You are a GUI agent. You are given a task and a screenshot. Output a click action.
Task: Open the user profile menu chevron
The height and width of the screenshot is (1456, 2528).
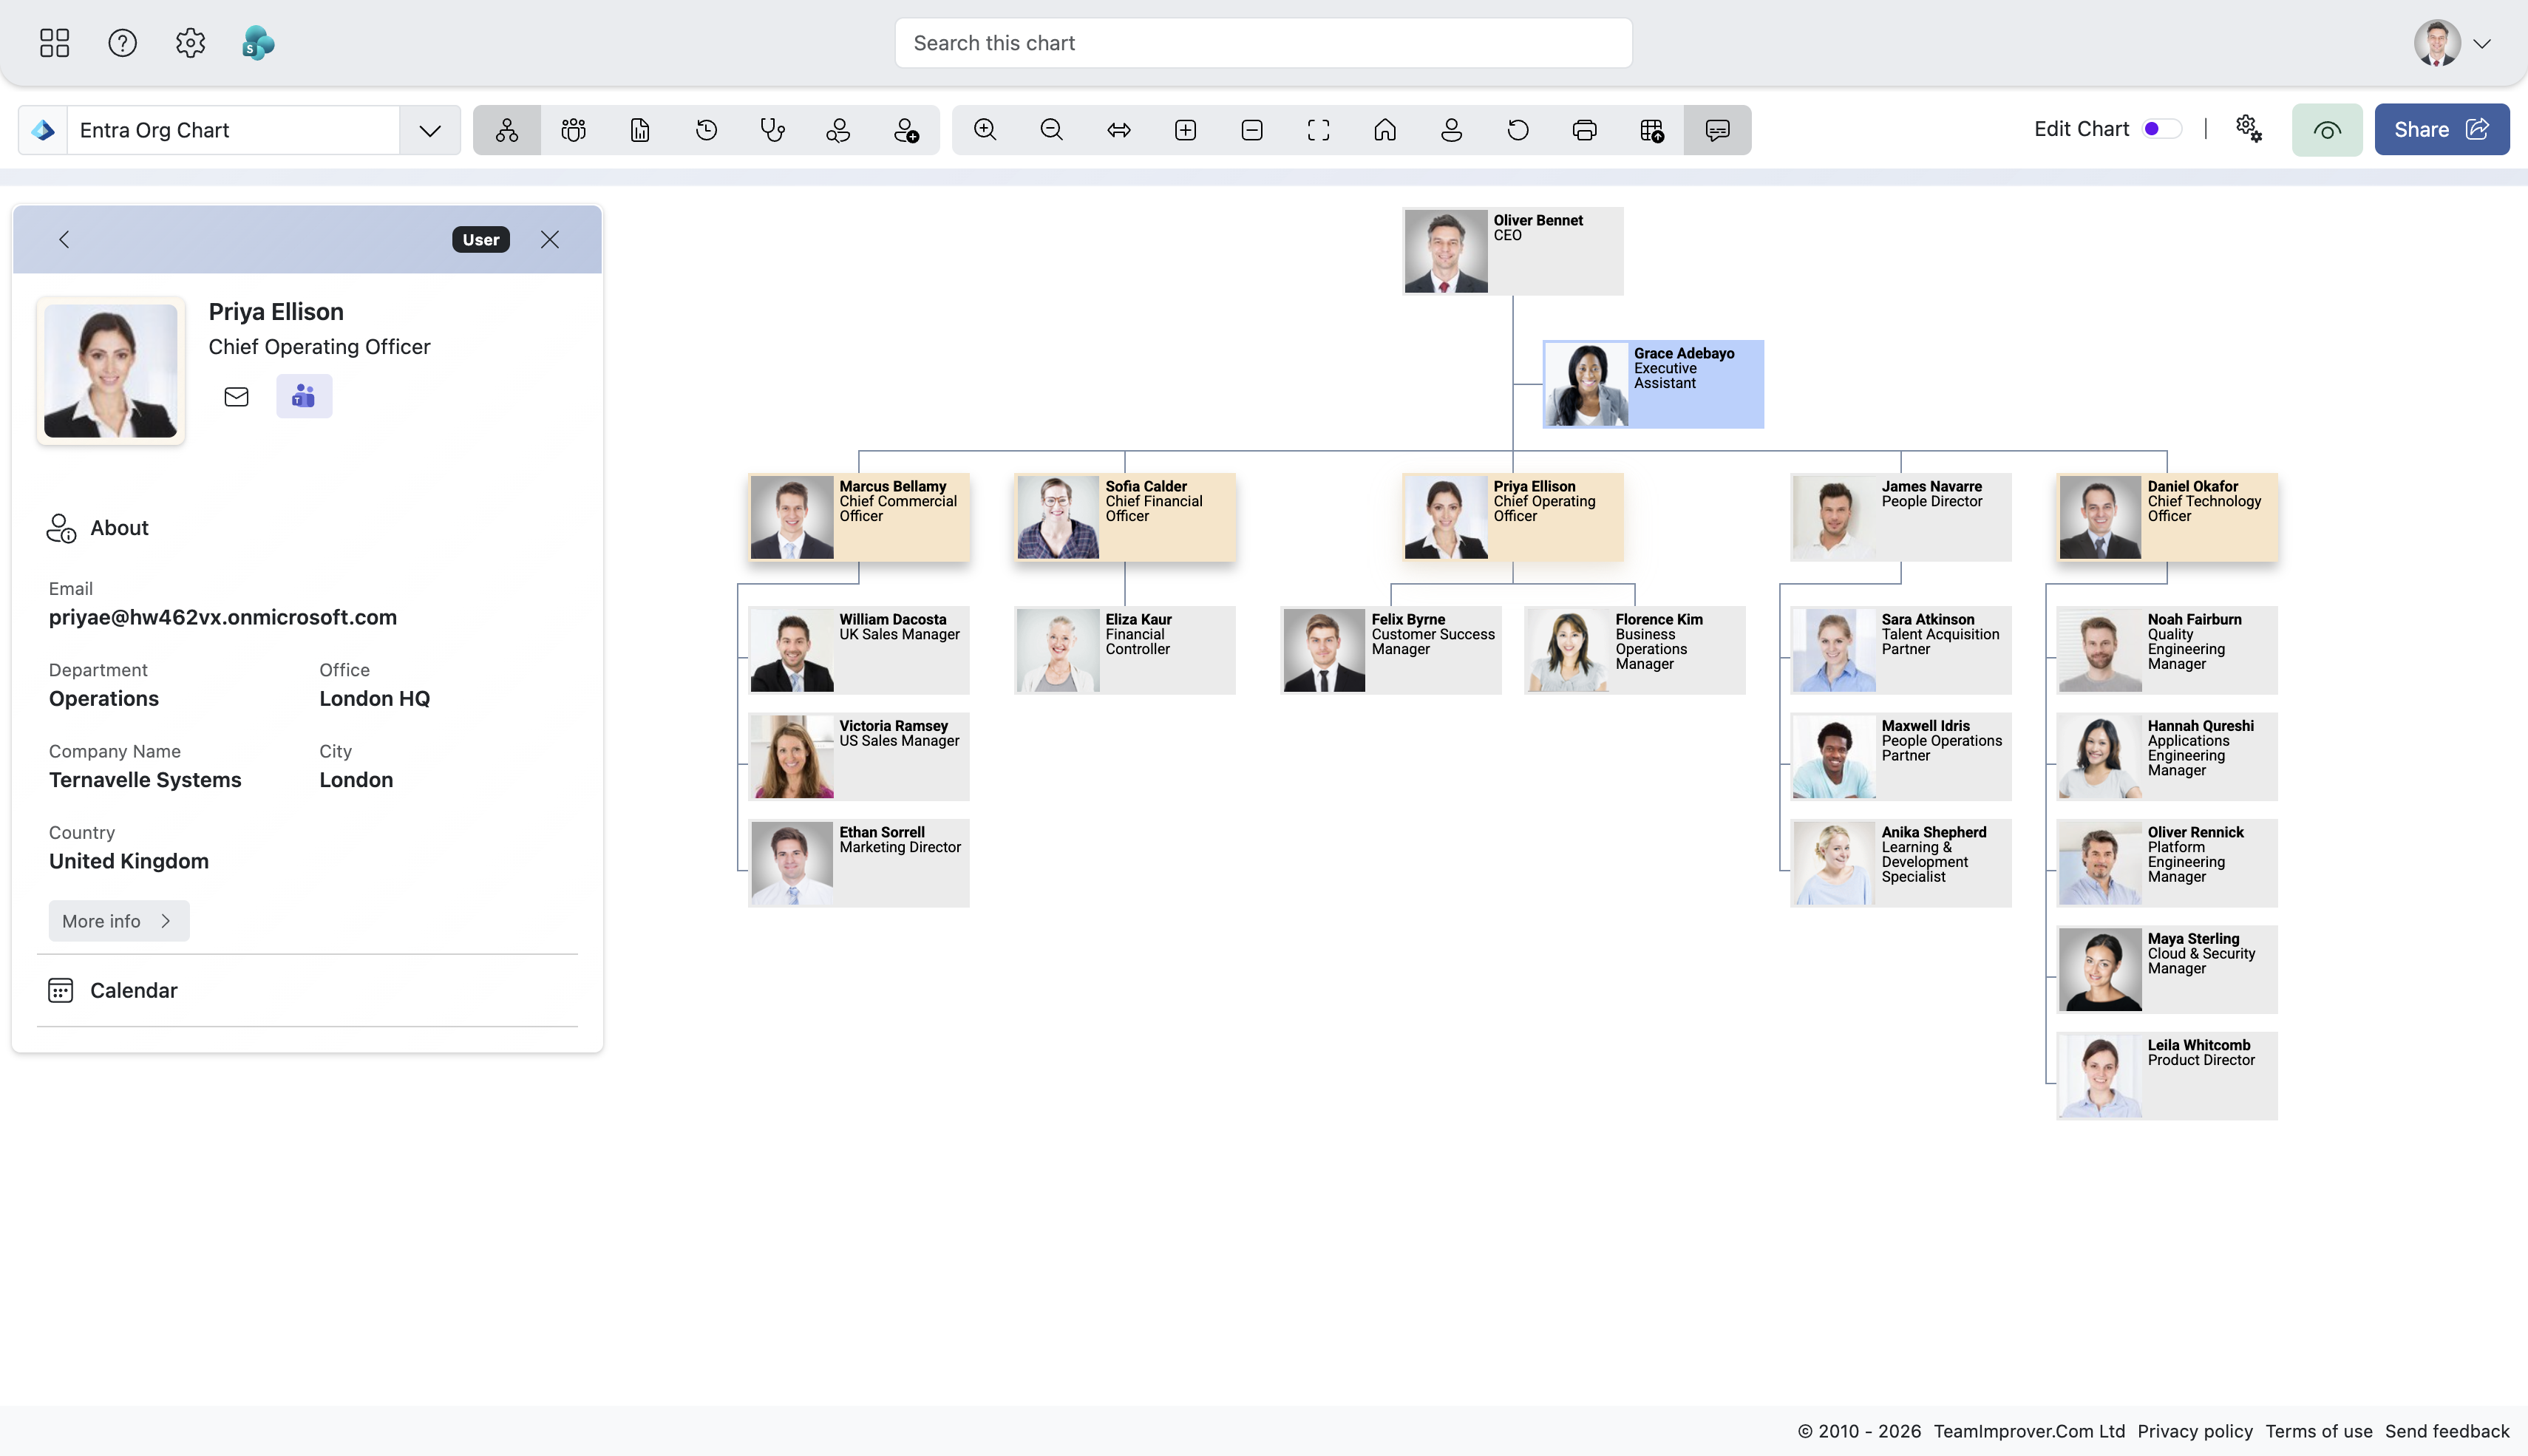pos(2481,44)
